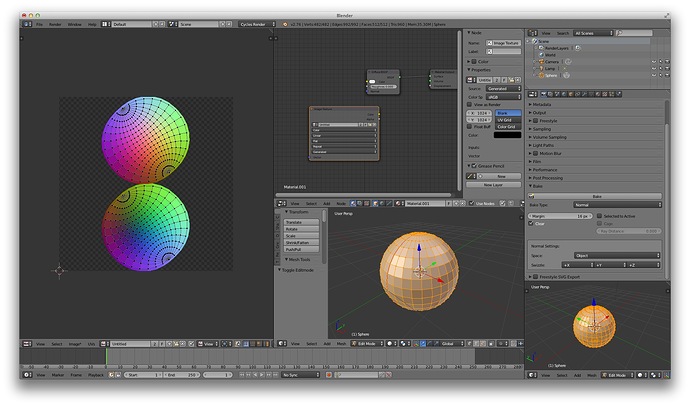Toggle the Freestyle panel checkbox
690x405 pixels.
[536, 121]
